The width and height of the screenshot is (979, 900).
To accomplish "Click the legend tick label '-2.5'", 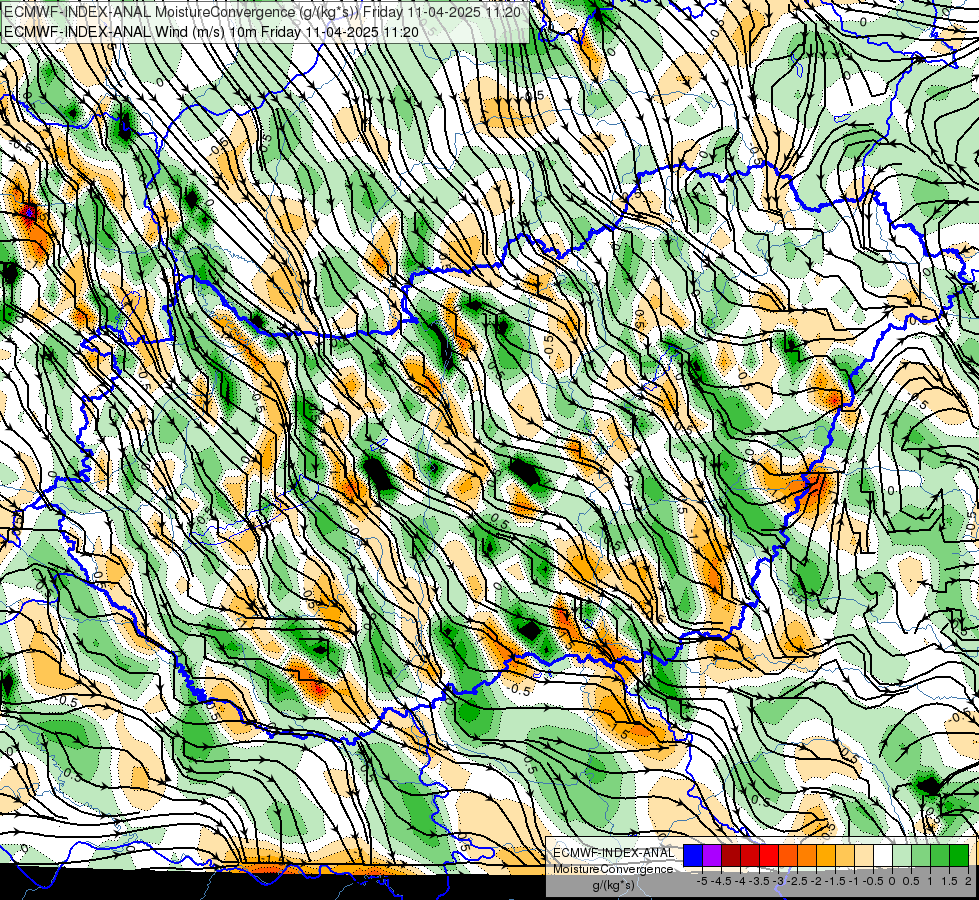I will pos(797,881).
